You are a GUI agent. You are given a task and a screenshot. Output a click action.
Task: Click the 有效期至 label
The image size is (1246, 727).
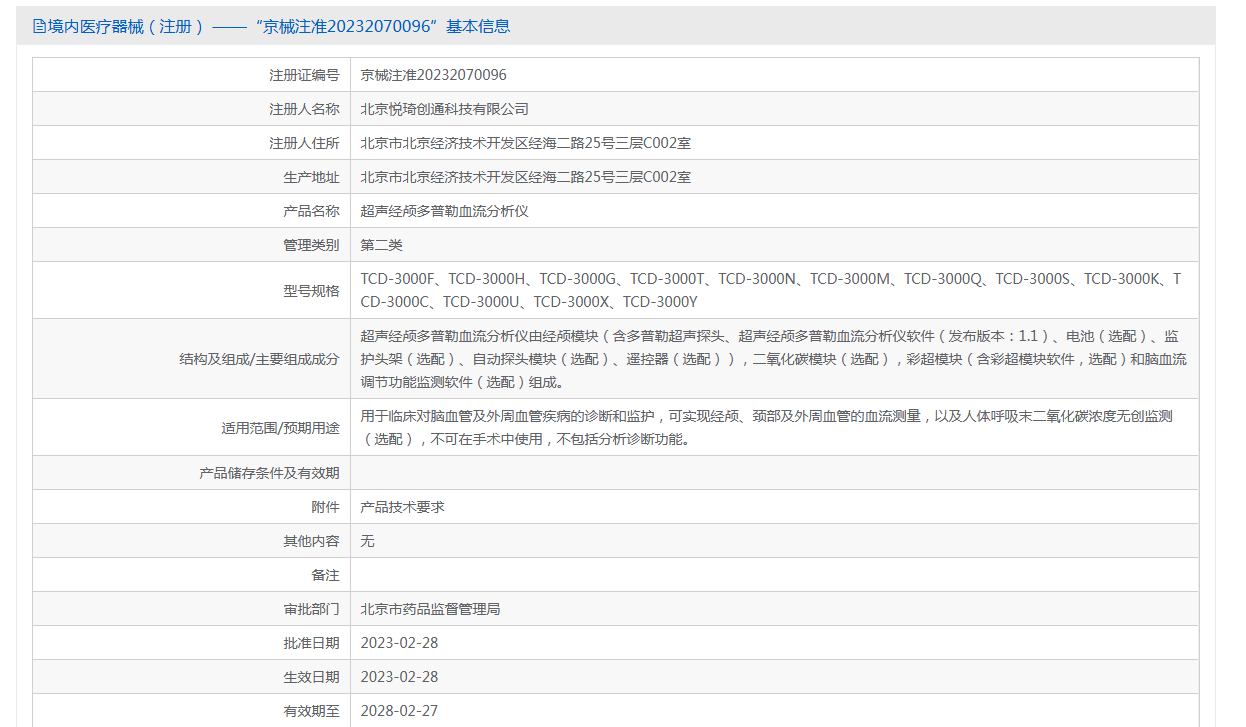311,711
